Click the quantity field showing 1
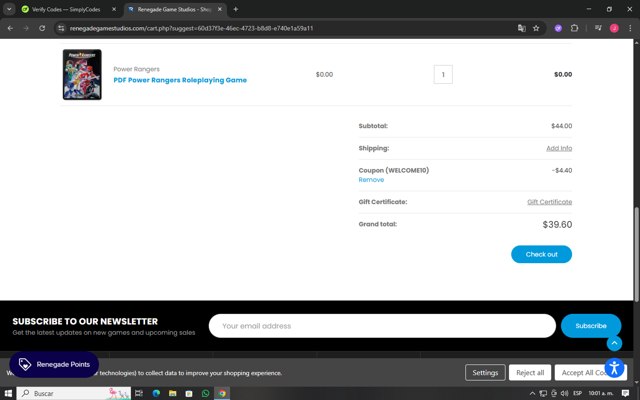Image resolution: width=640 pixels, height=400 pixels. [443, 74]
